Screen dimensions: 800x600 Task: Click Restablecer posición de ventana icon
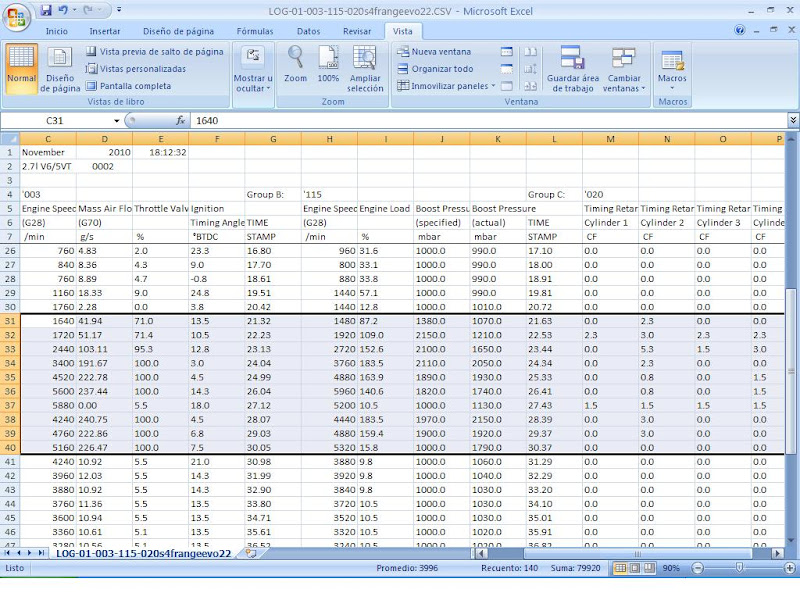(x=531, y=86)
